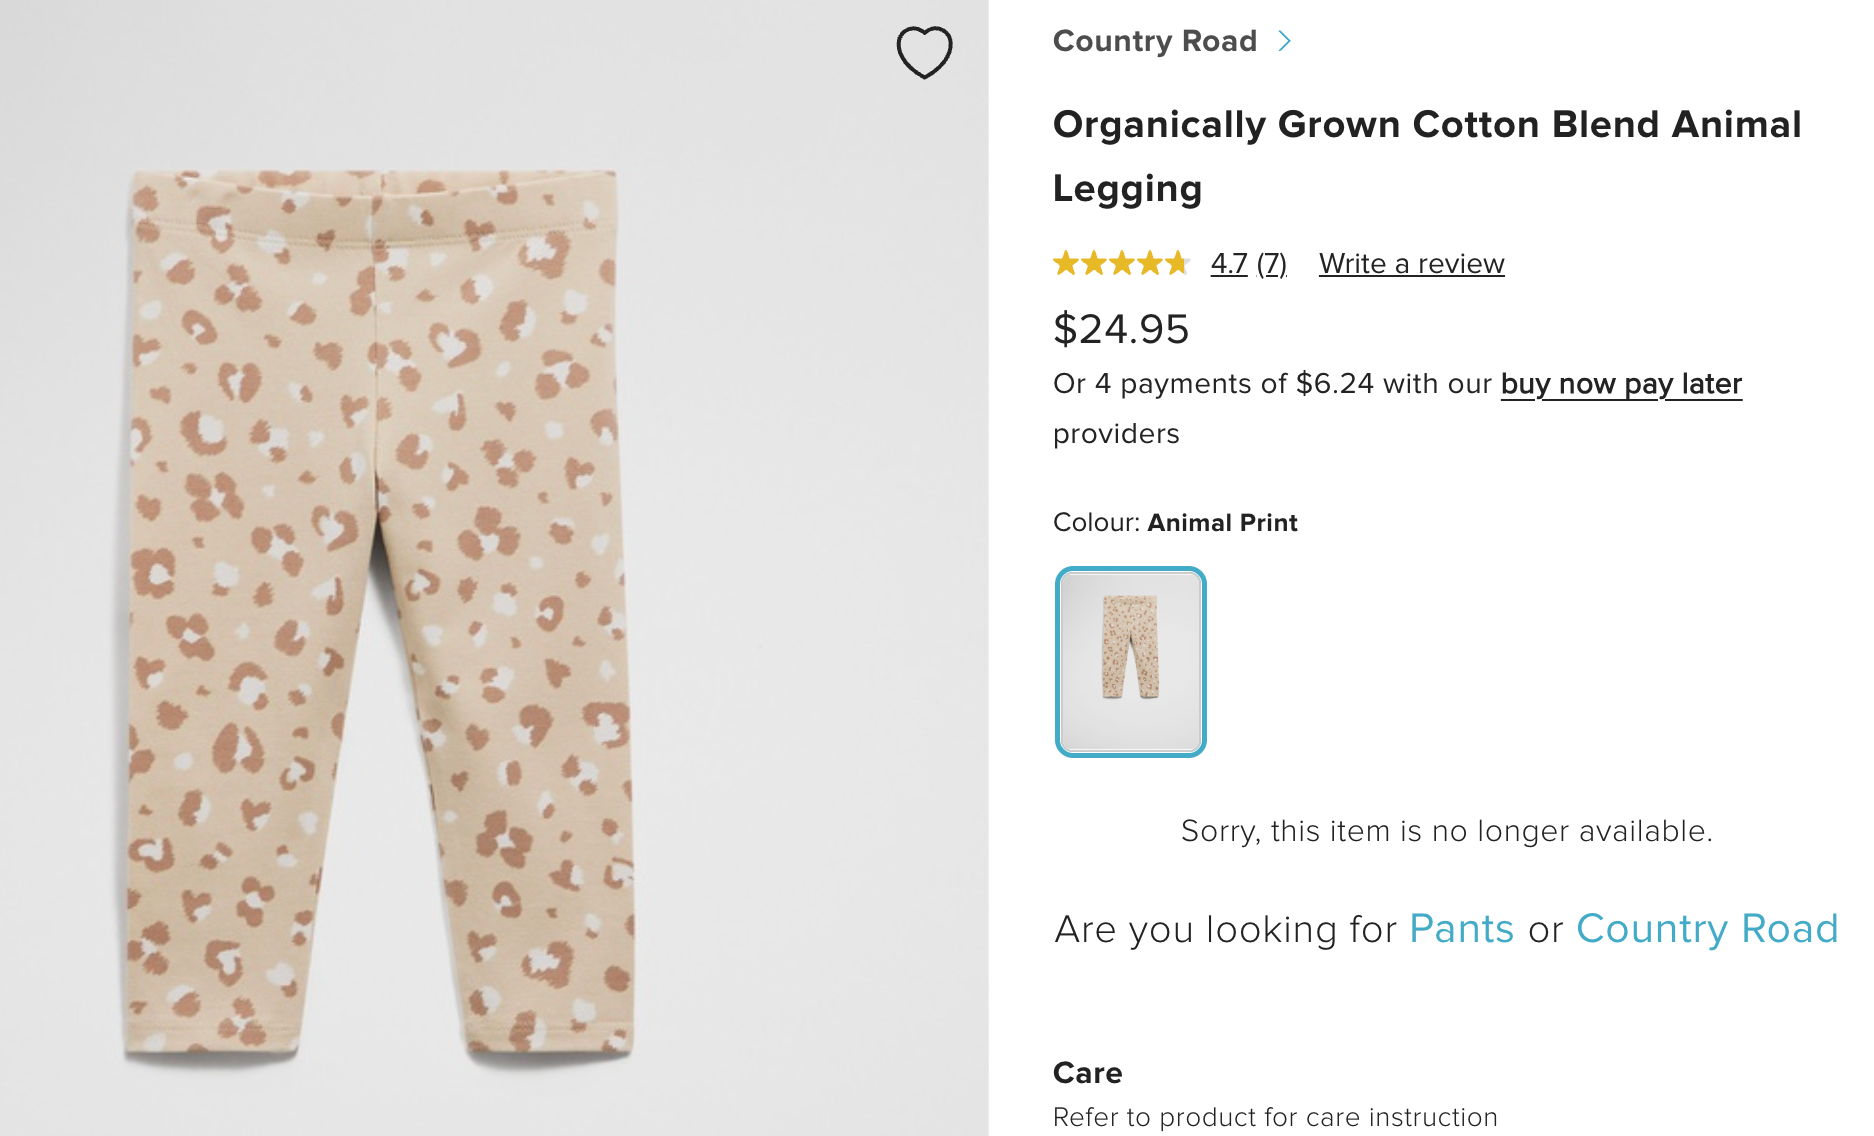
Task: Open the blue Country Road suggestion link
Action: click(x=1707, y=929)
